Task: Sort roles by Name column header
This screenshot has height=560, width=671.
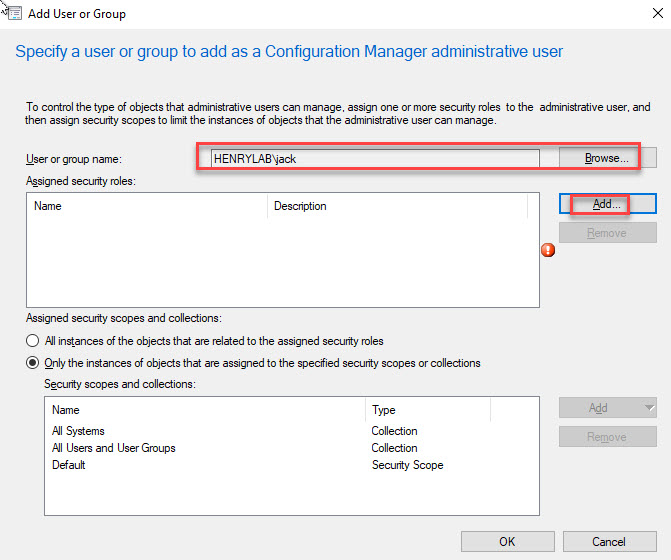Action: 147,206
